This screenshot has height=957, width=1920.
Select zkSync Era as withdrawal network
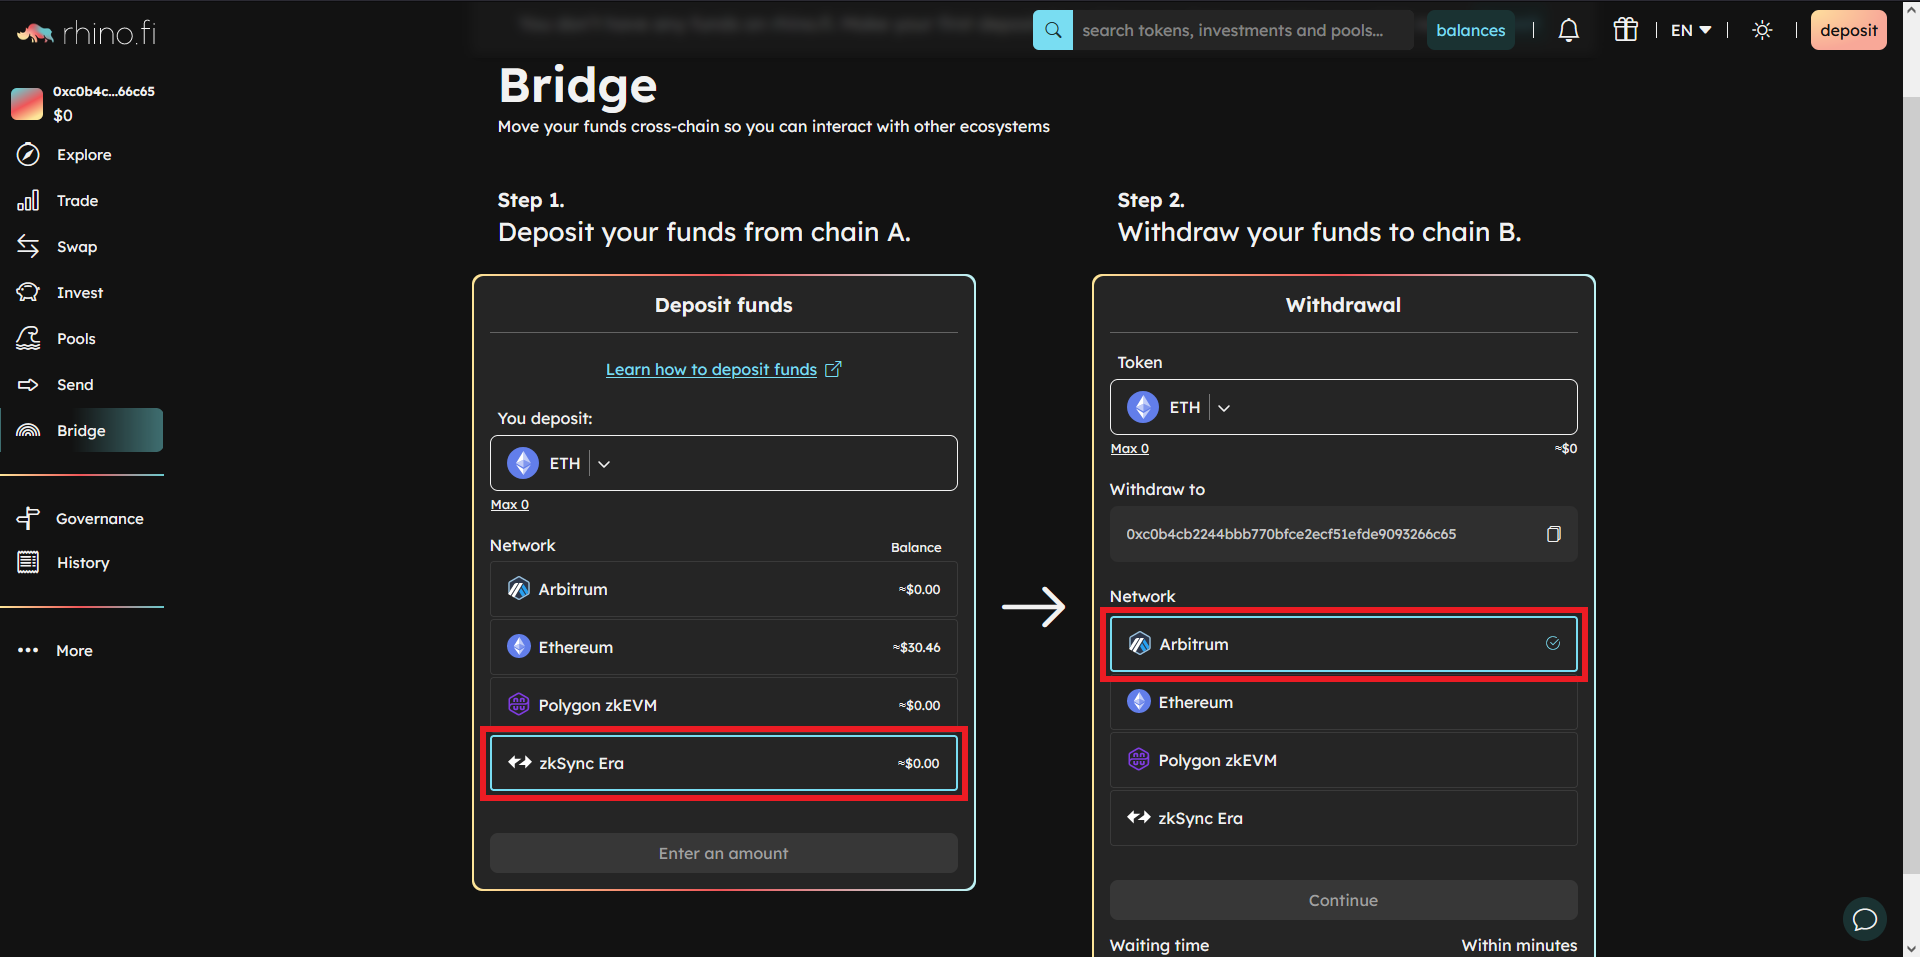(1343, 818)
